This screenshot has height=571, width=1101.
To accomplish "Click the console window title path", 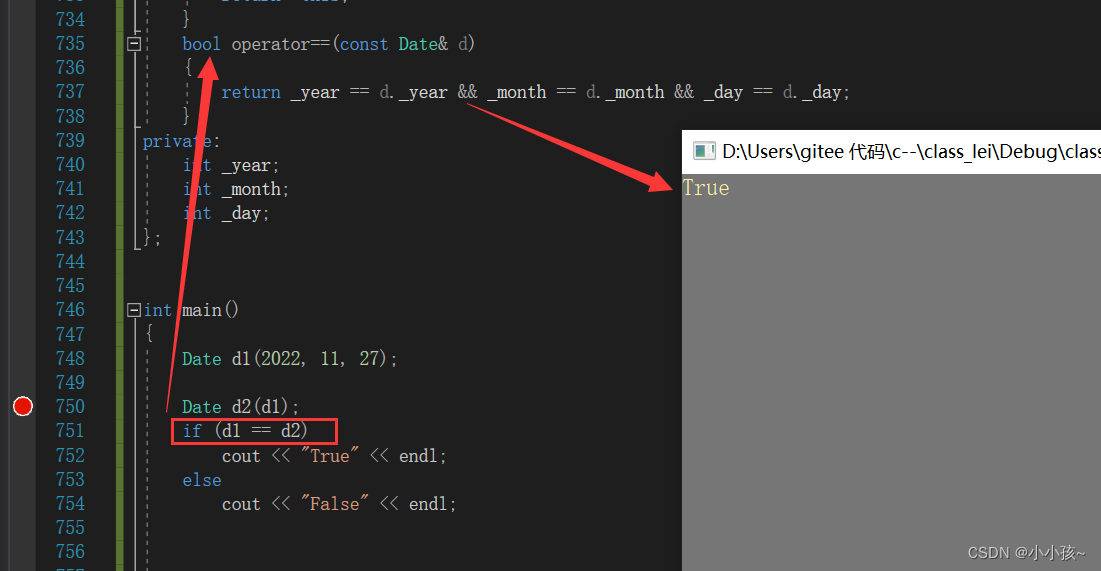I will point(911,151).
